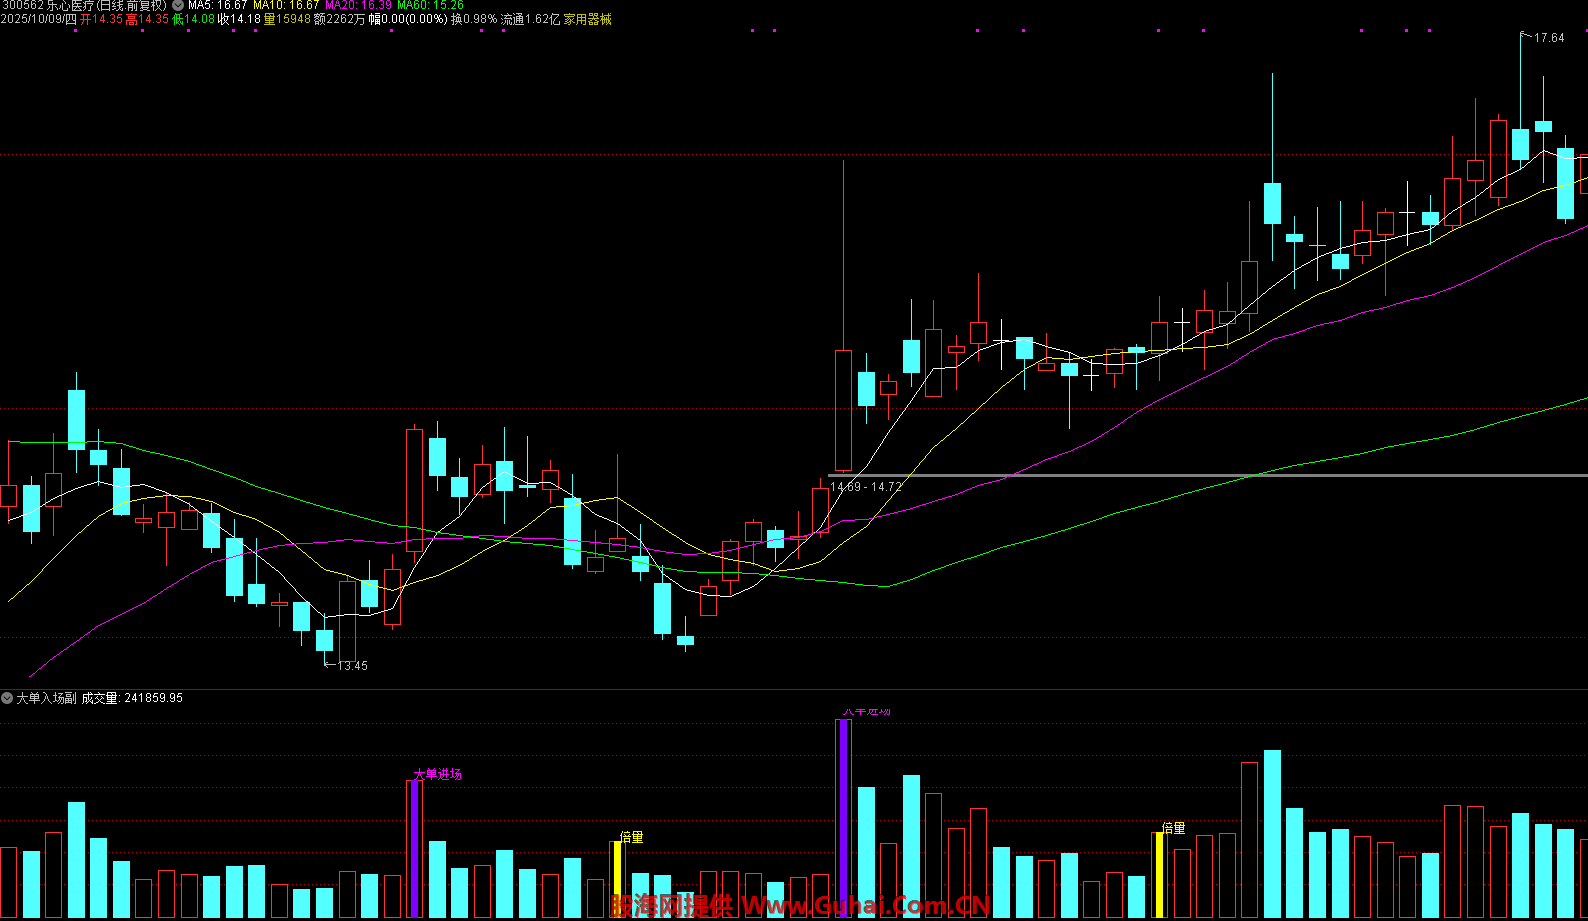Click the MA5: 16.67 indicator label
The height and width of the screenshot is (921, 1588).
click(217, 5)
